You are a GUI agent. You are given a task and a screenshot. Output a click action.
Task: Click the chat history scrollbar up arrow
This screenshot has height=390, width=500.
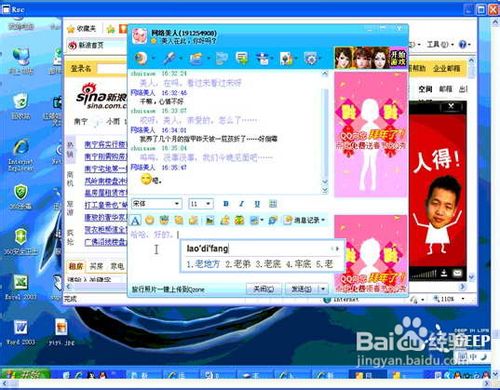point(325,75)
